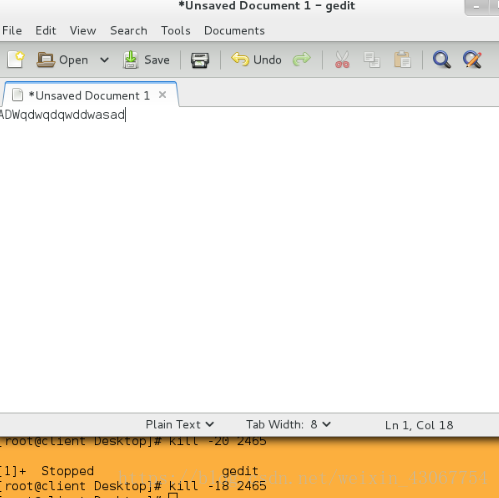Viewport: 499px width, 498px height.
Task: Click the document icon on the tab
Action: pyautogui.click(x=17, y=95)
